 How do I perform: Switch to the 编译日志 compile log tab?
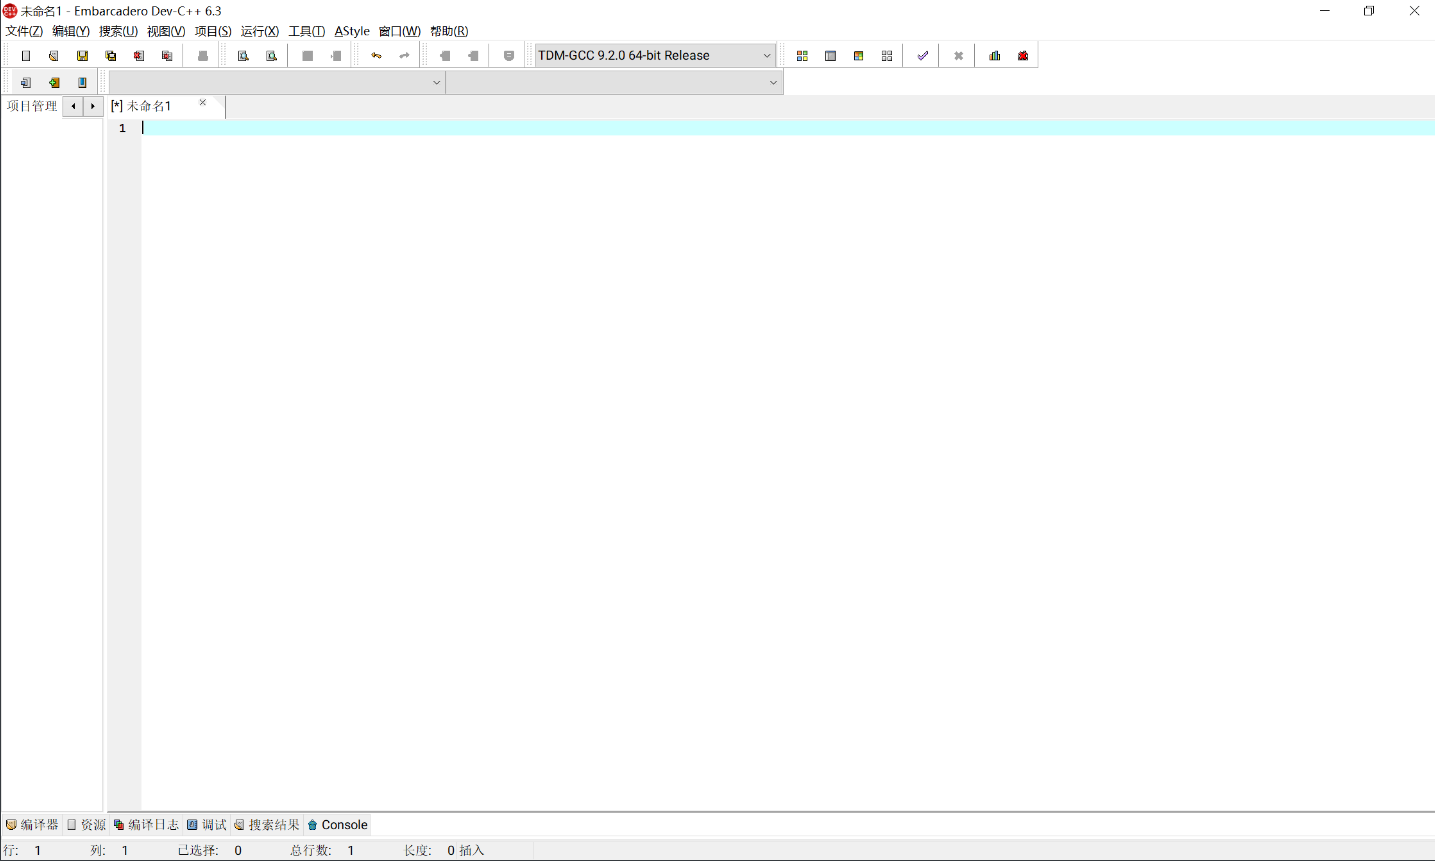(146, 825)
